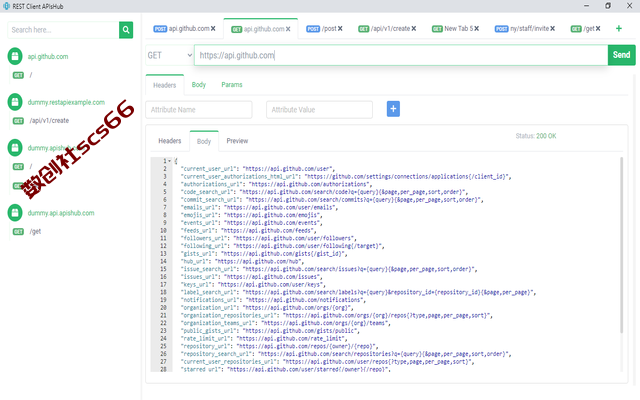The width and height of the screenshot is (640, 400).
Task: Open the /get request in the sidebar
Action: tap(35, 231)
